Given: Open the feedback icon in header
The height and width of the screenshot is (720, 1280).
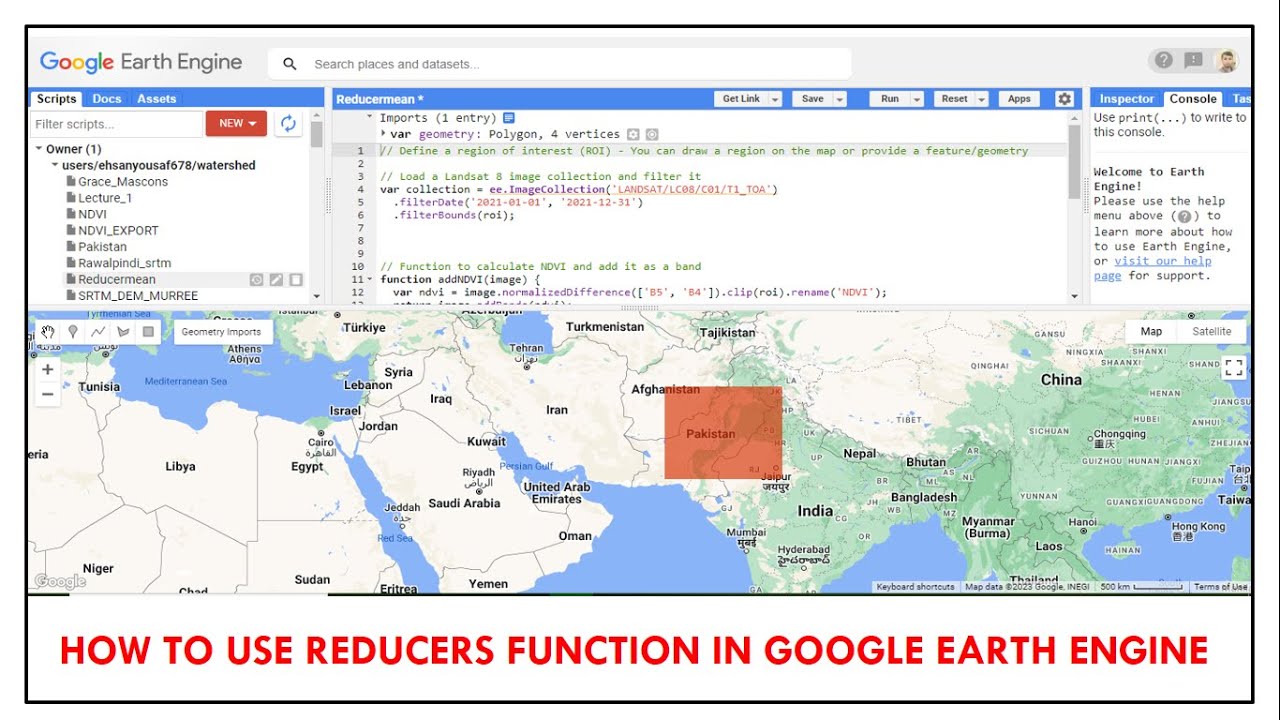Looking at the screenshot, I should point(1194,60).
